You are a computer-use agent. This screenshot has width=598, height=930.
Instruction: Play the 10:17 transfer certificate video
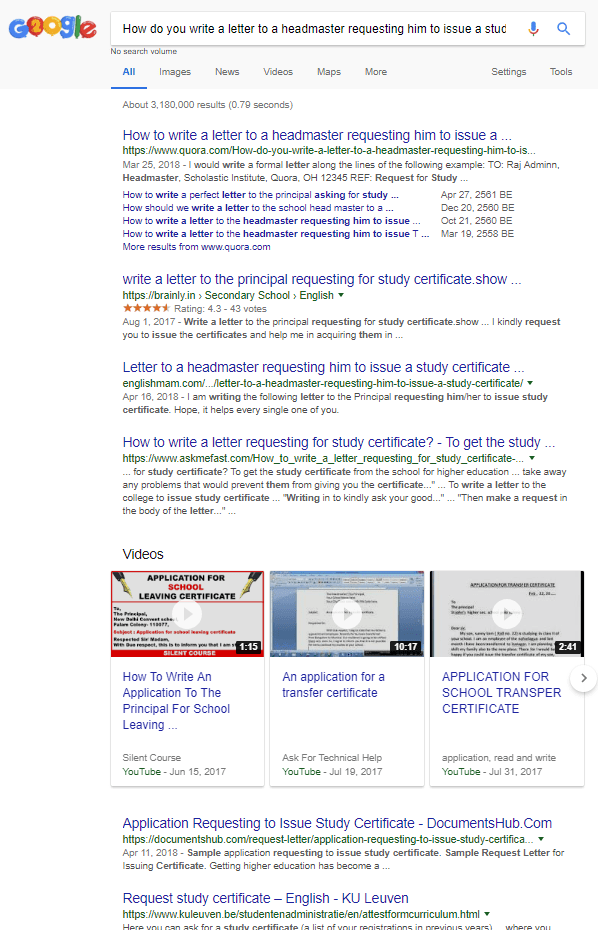(347, 614)
